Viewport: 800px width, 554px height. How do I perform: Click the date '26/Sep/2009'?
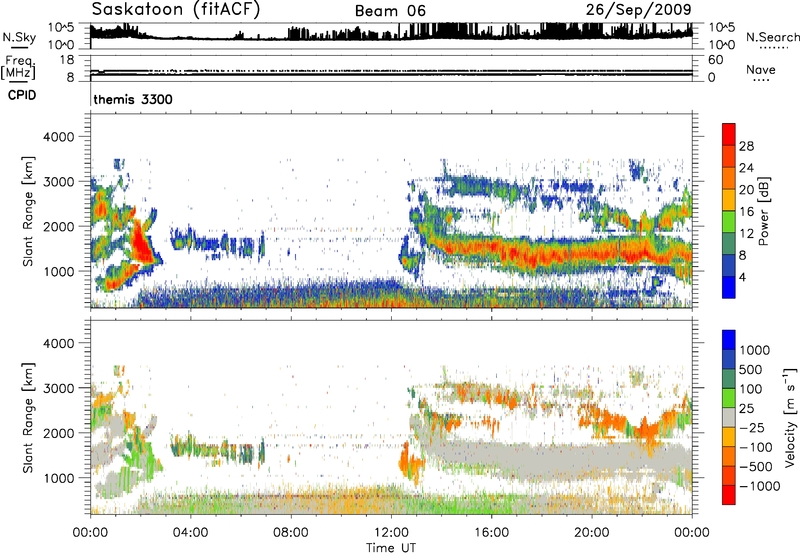coord(638,10)
